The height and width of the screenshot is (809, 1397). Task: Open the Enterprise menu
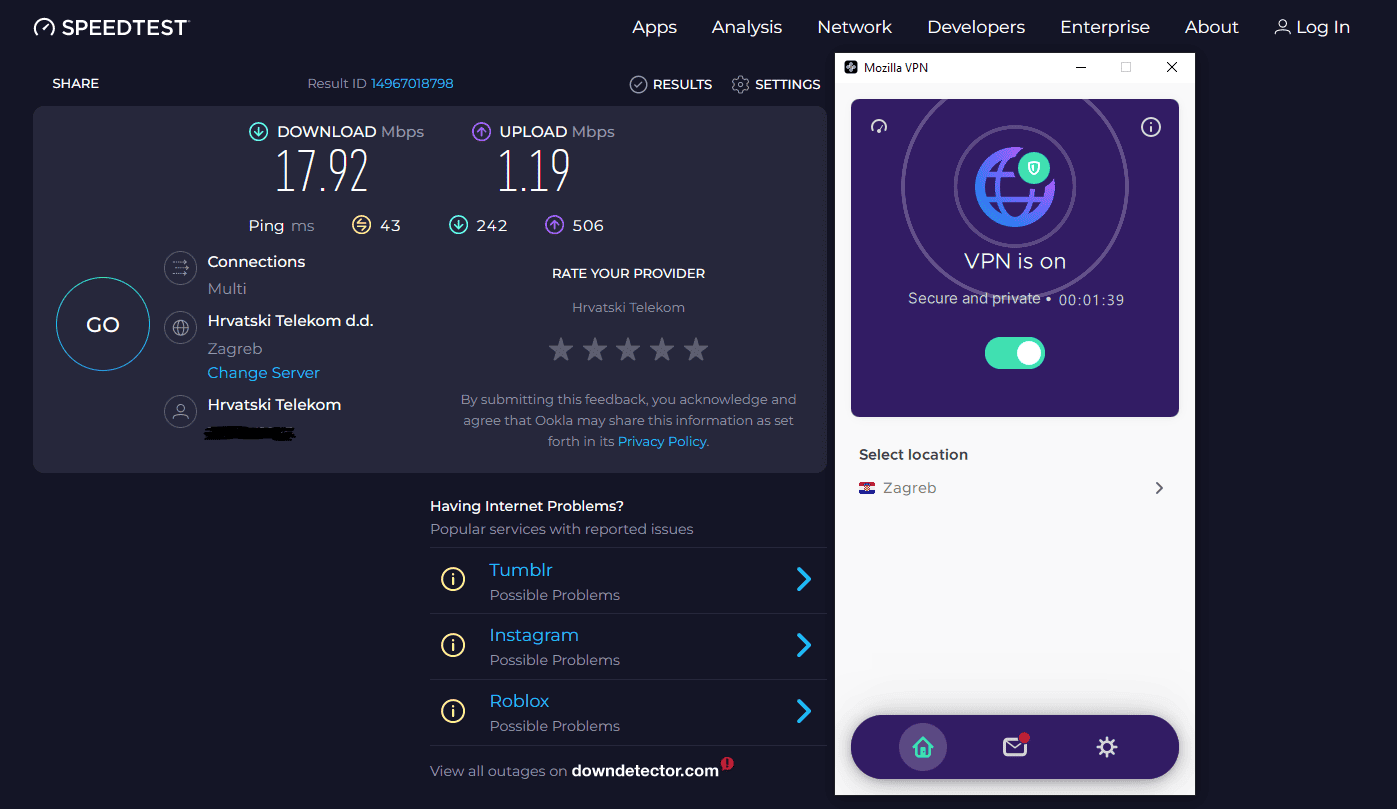click(1105, 27)
